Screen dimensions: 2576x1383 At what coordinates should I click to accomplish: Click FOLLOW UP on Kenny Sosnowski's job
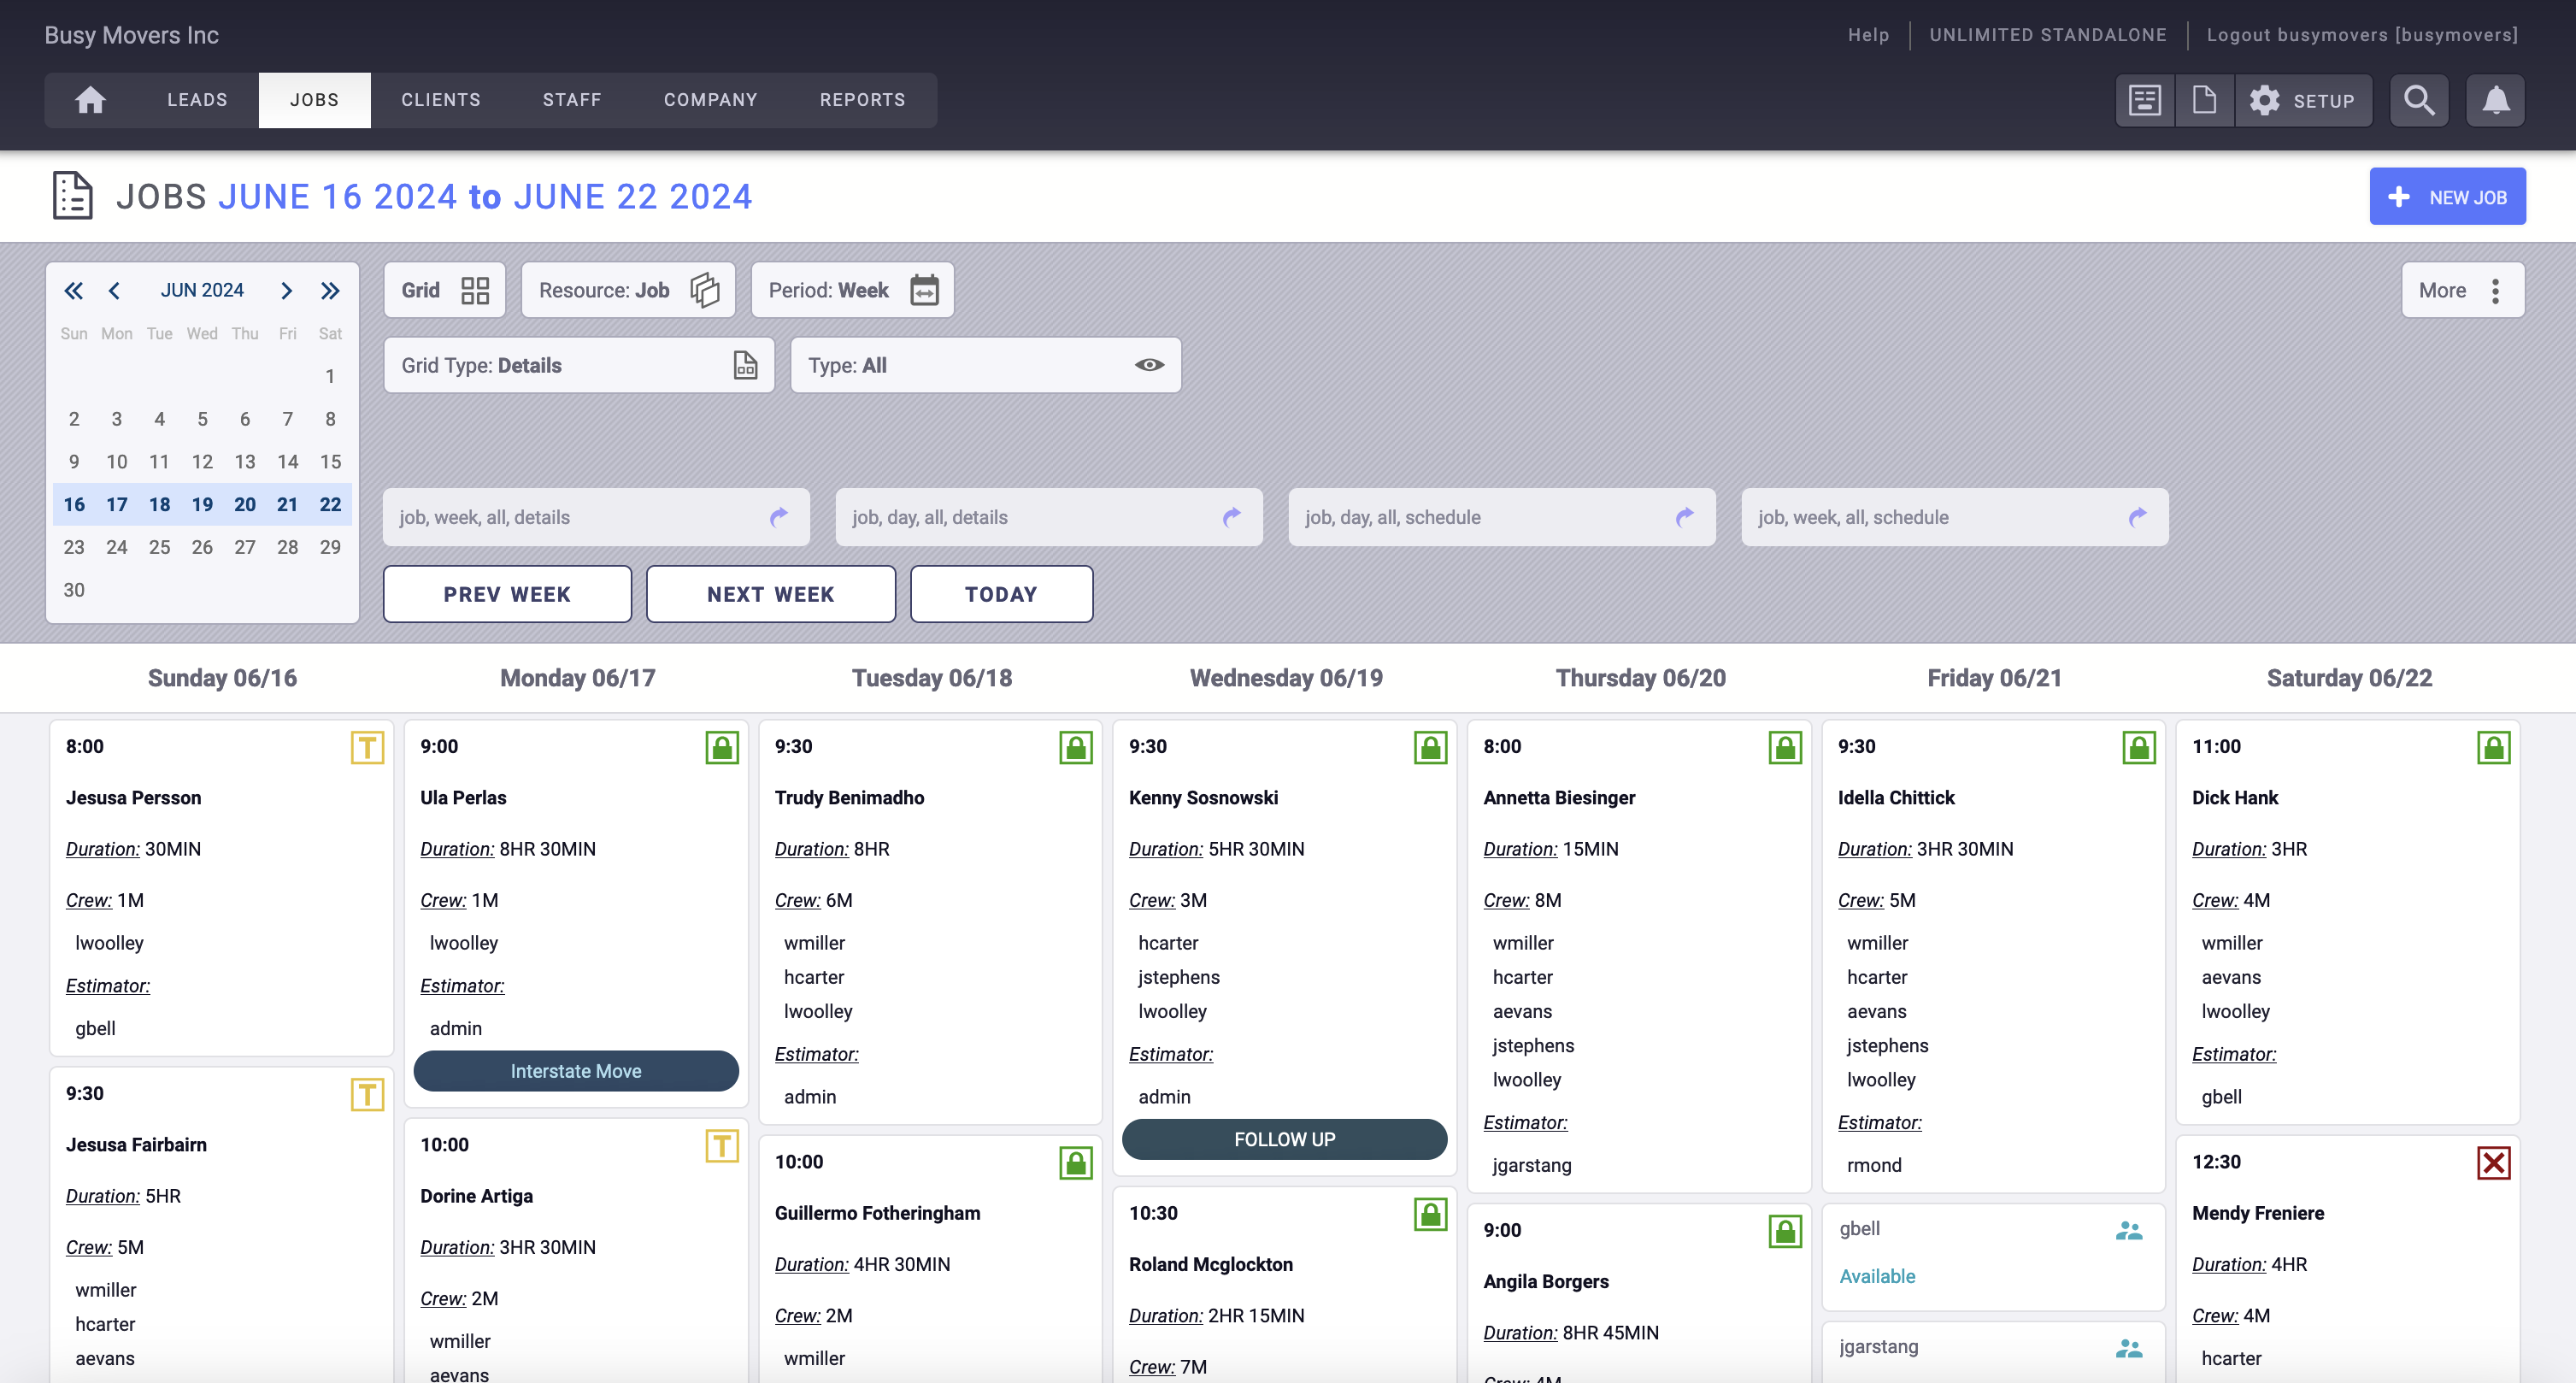click(1284, 1139)
